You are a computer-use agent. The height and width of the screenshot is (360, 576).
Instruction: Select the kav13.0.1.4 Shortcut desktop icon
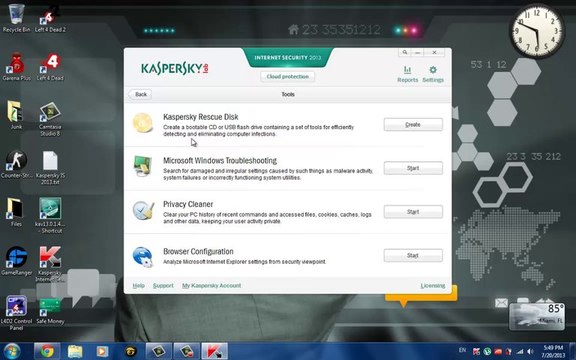pos(50,216)
